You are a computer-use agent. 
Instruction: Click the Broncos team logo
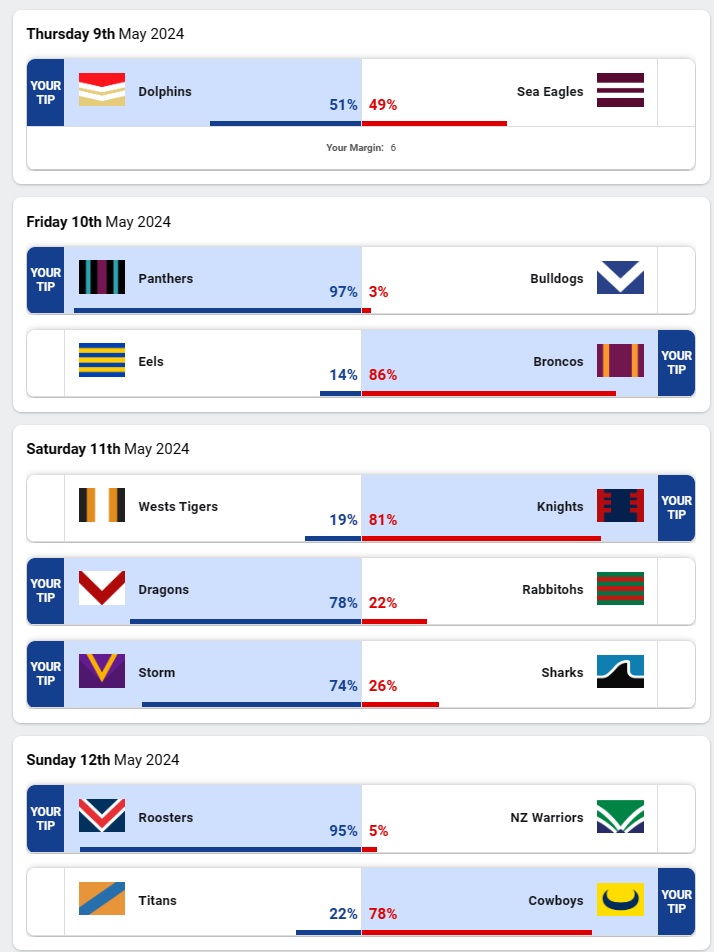[x=620, y=360]
